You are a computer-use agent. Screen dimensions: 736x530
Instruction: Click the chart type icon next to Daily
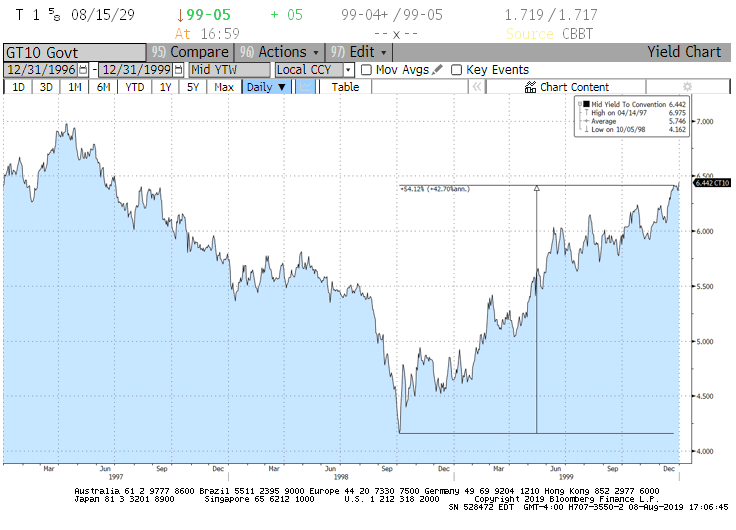(306, 87)
